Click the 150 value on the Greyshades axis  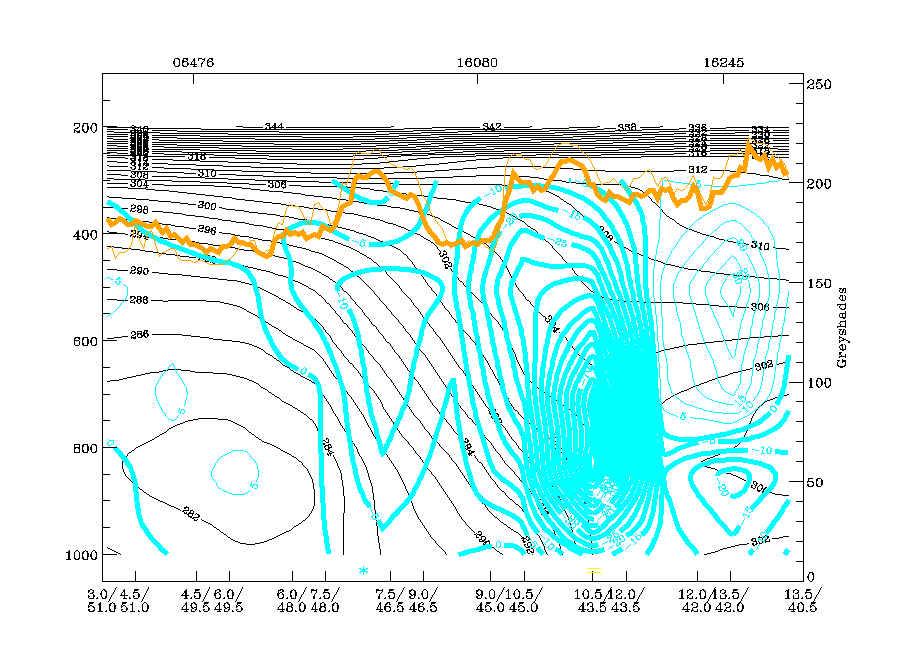pos(821,283)
